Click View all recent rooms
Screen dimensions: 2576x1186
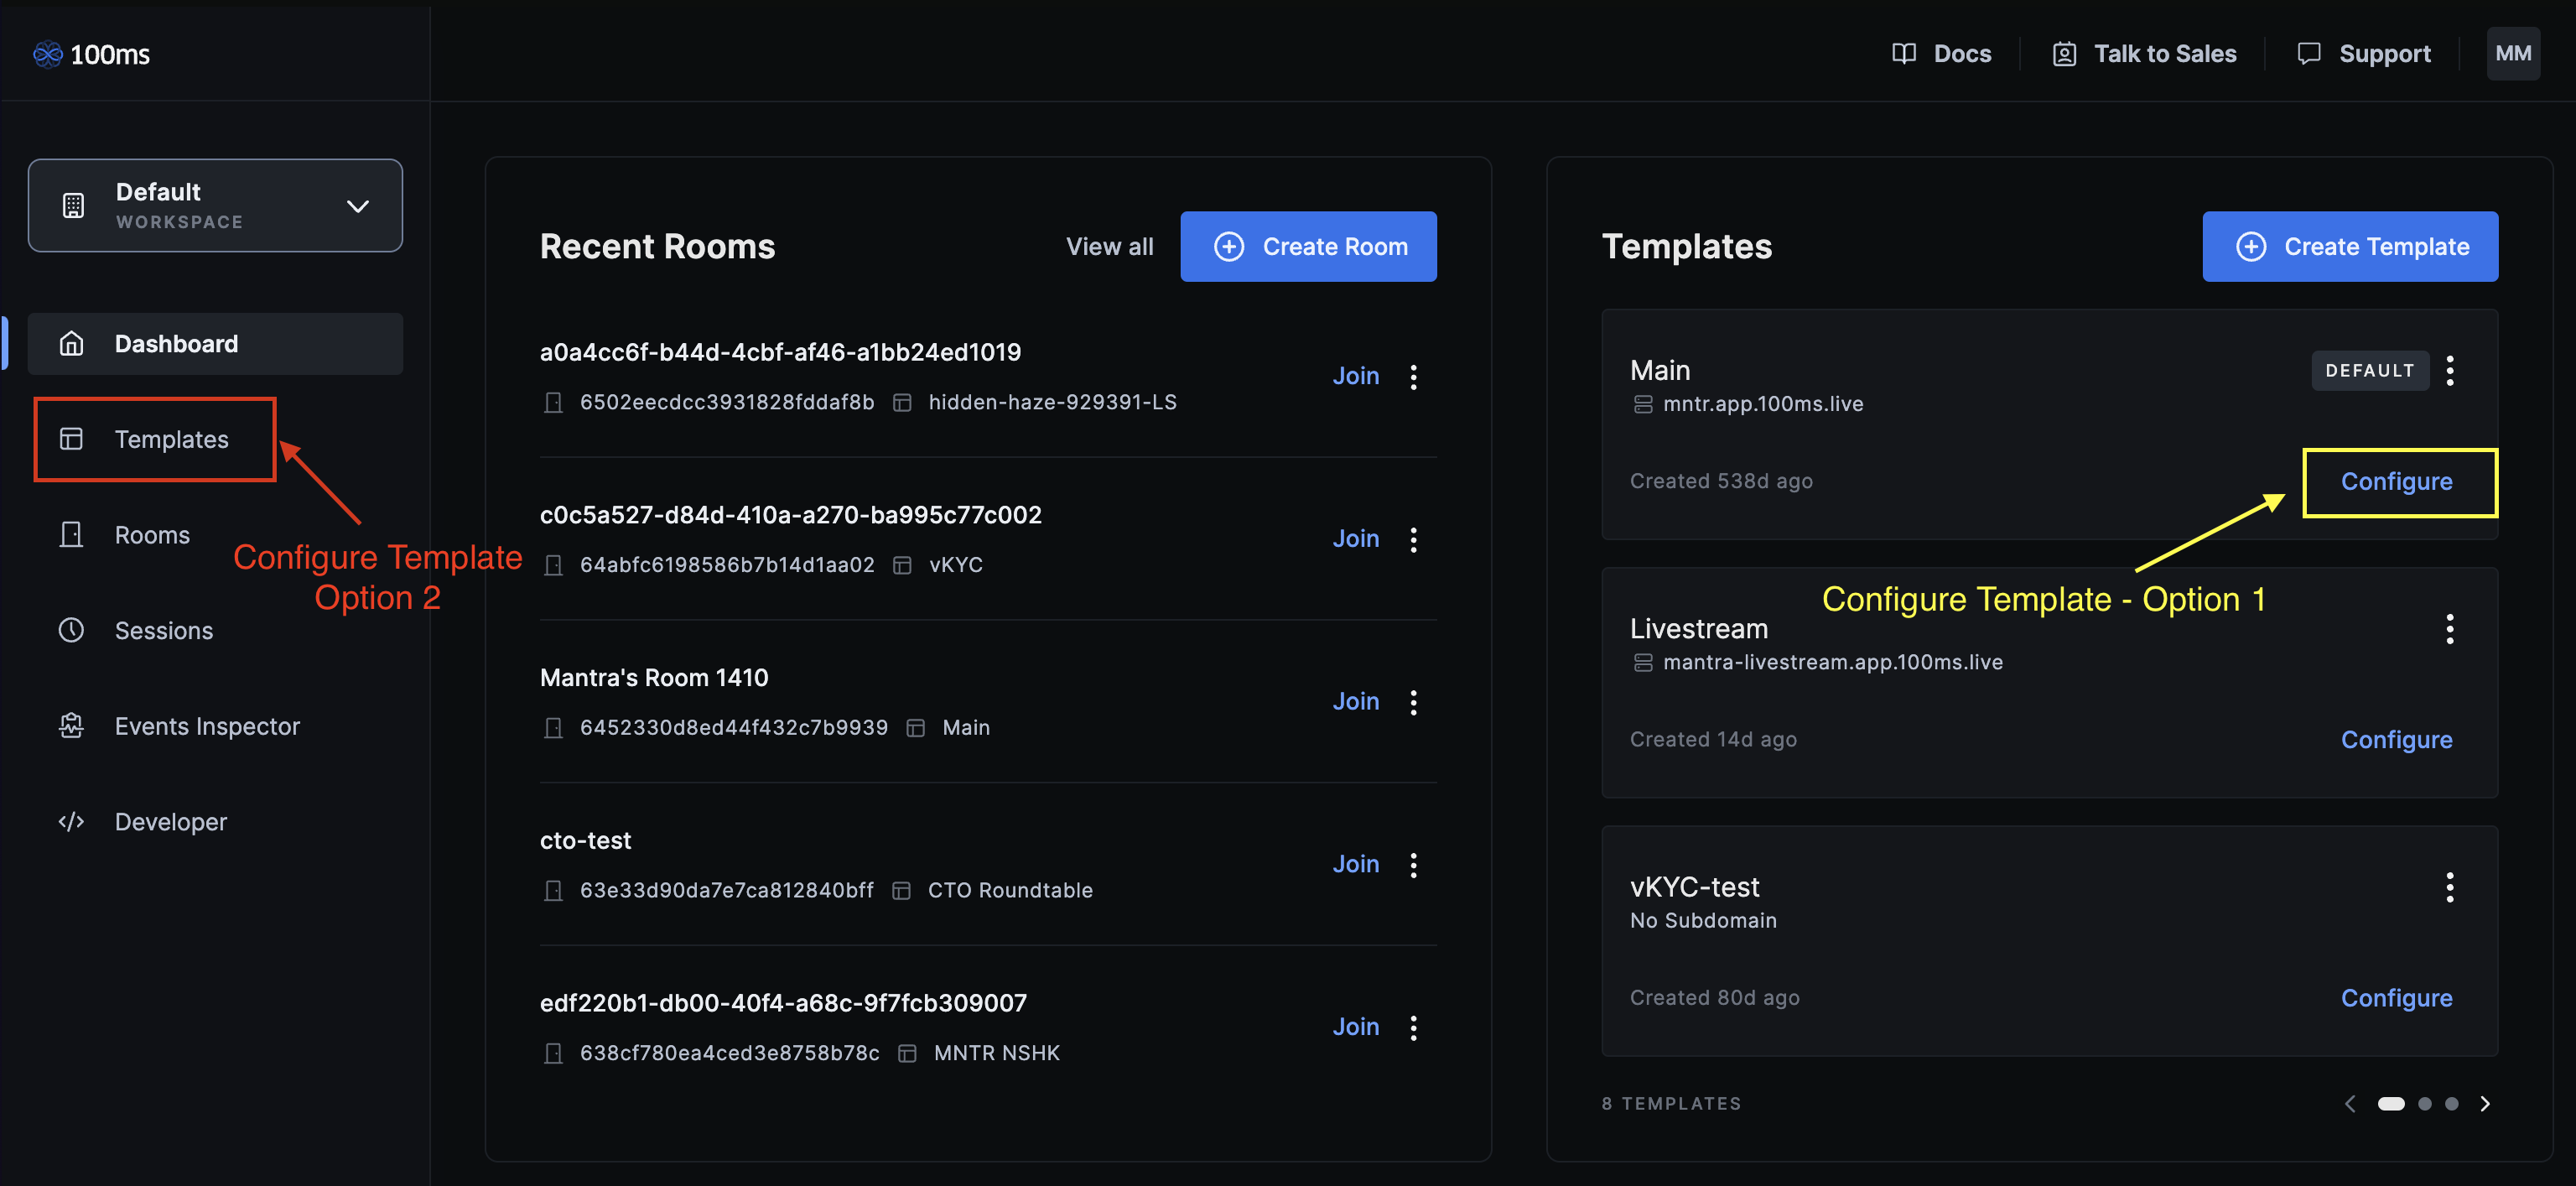coord(1109,247)
